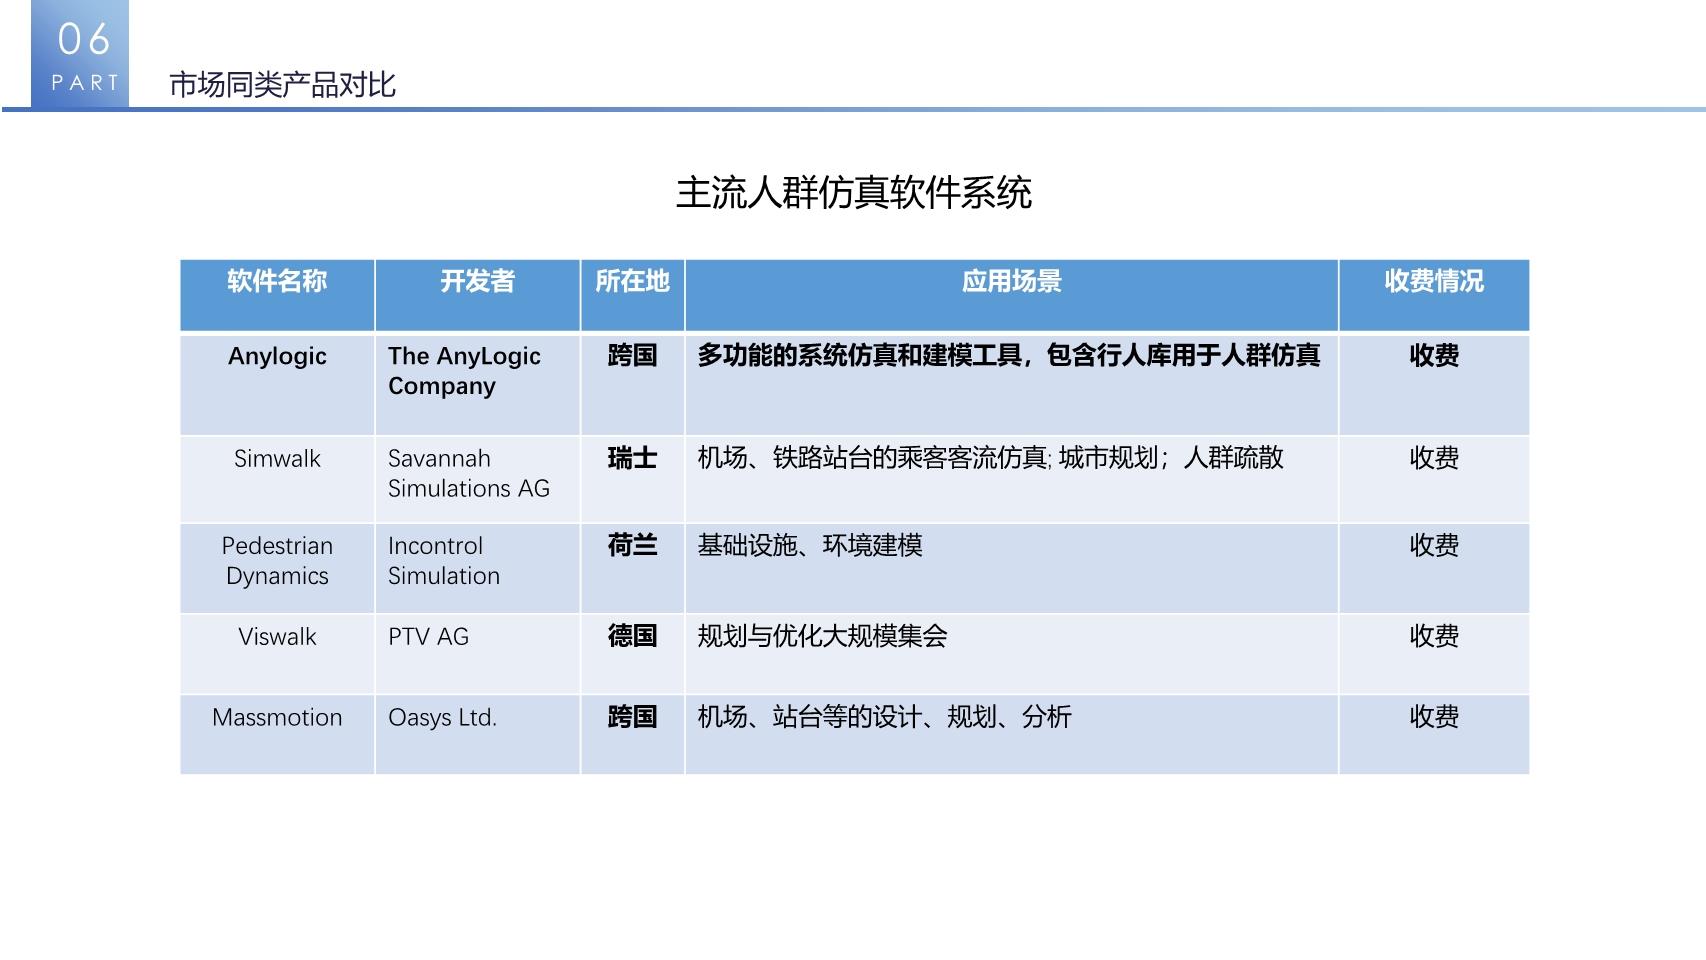Click the '德国' location cell
Image resolution: width=1706 pixels, height=960 pixels.
tap(632, 654)
